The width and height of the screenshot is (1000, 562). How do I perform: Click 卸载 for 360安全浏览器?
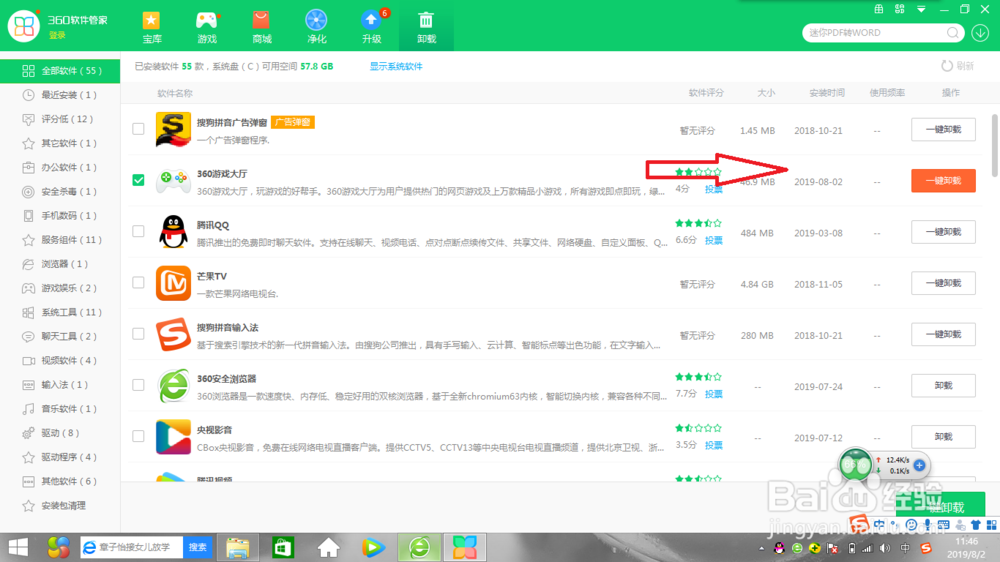click(x=943, y=385)
